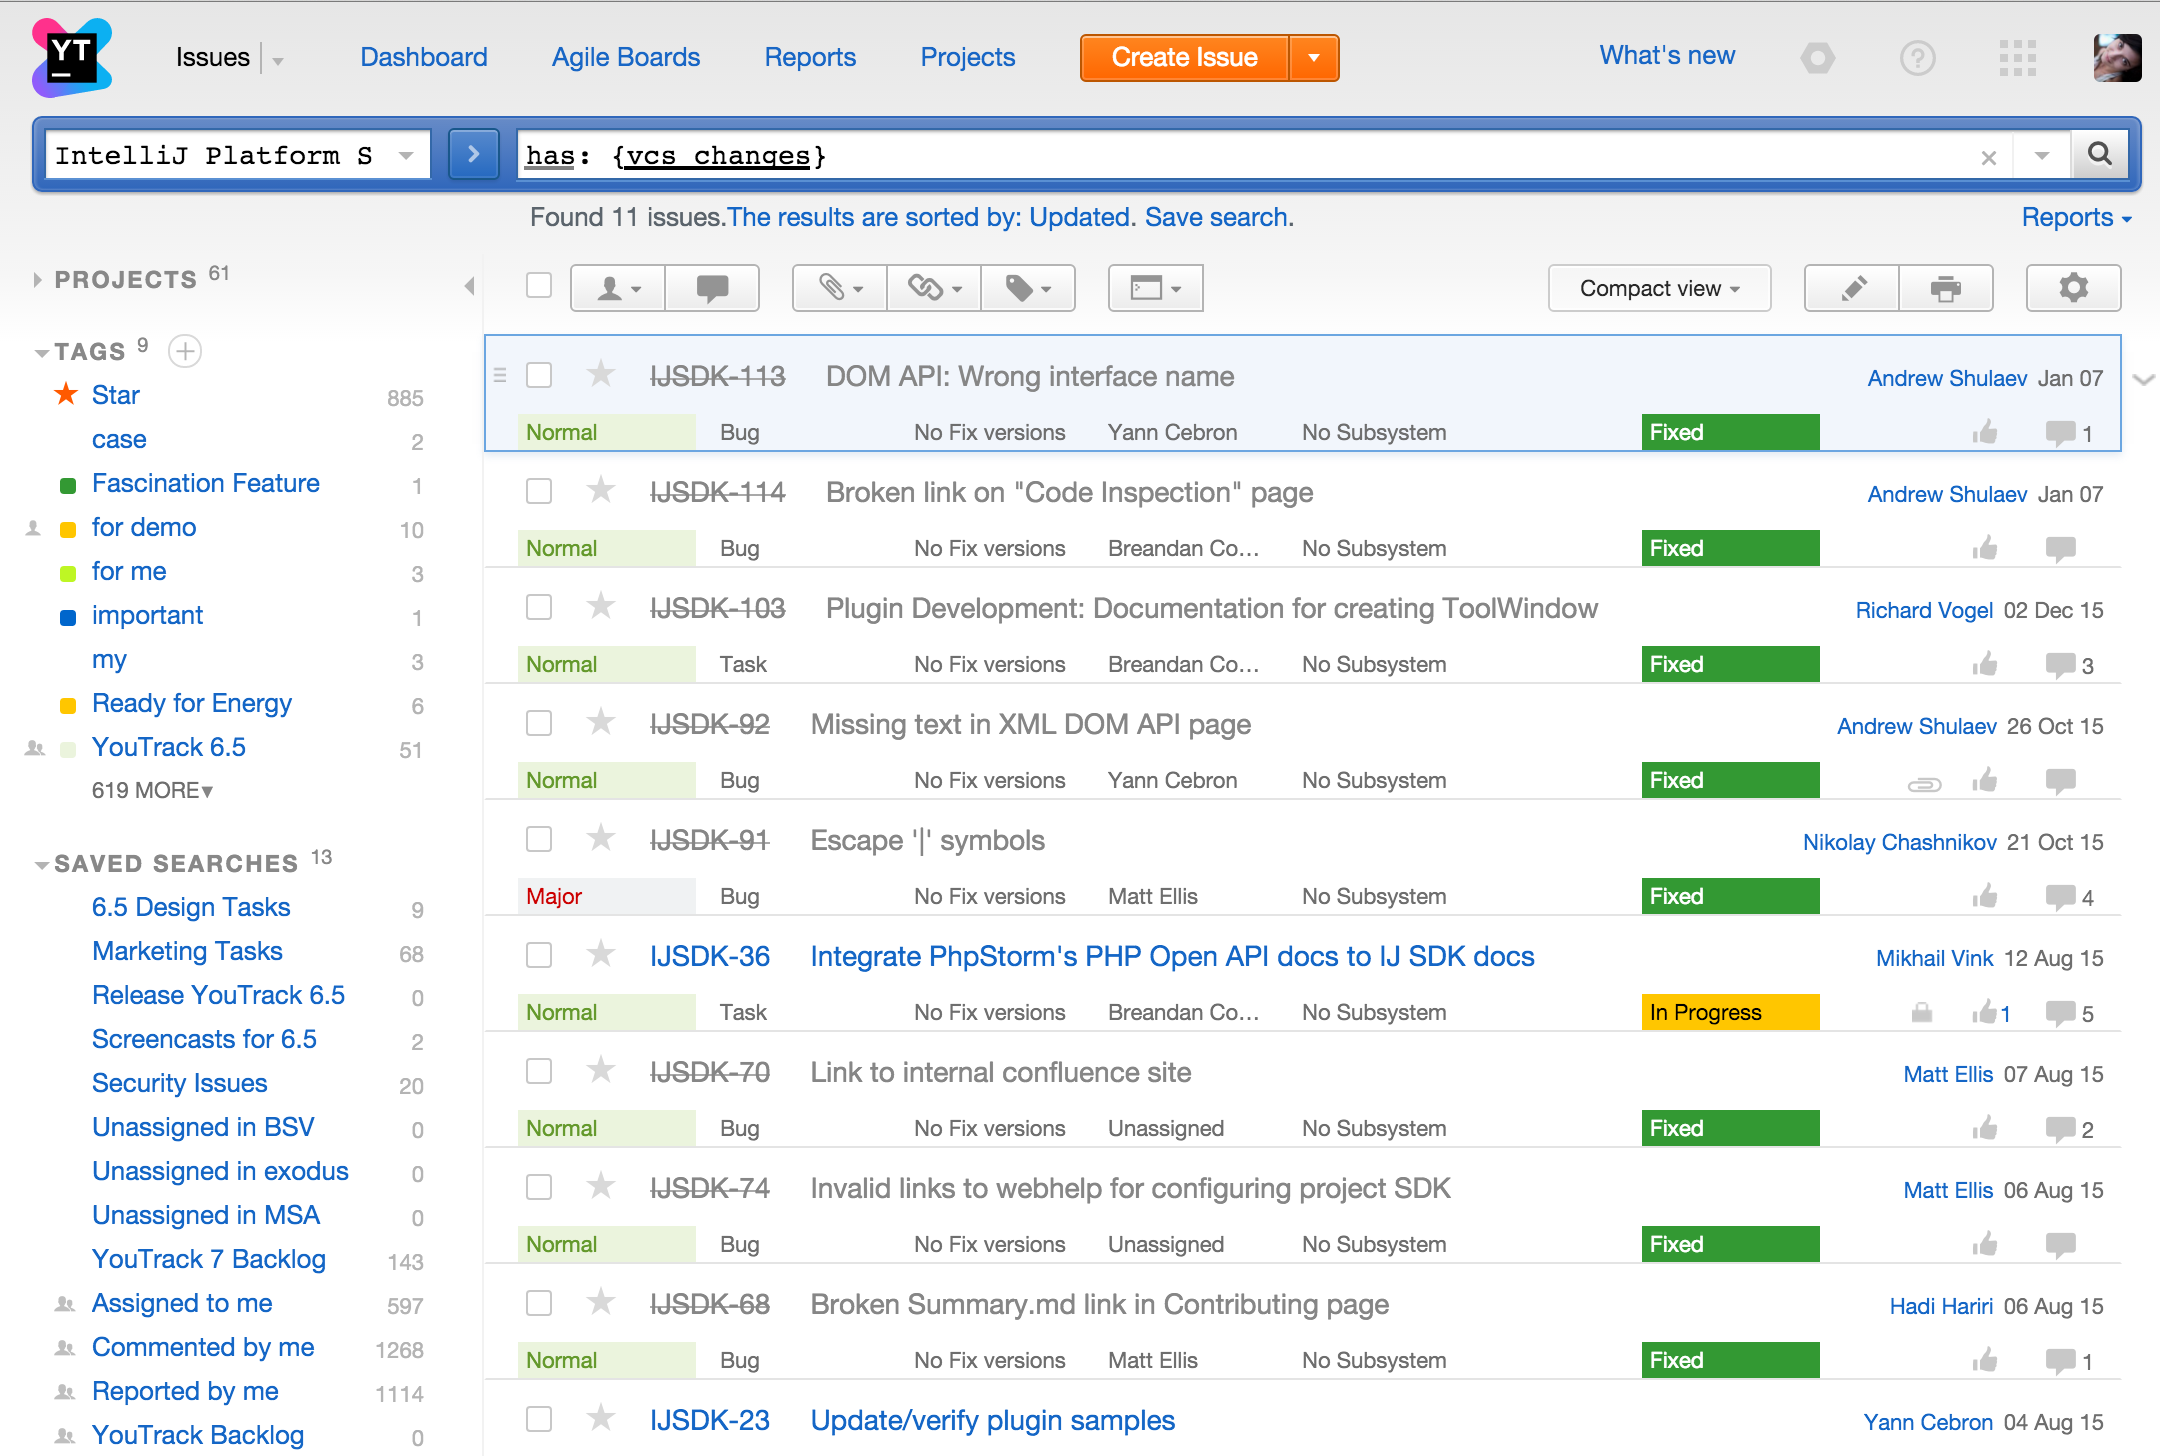Click the YouTrack logo icon
Image resolution: width=2160 pixels, height=1456 pixels.
point(72,58)
